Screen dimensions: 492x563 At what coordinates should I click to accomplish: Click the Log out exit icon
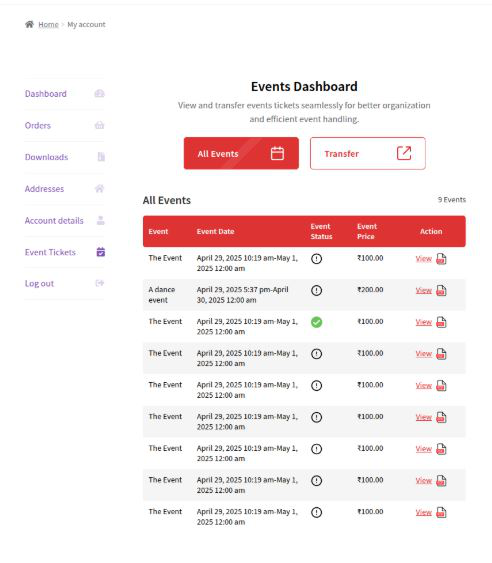(100, 283)
